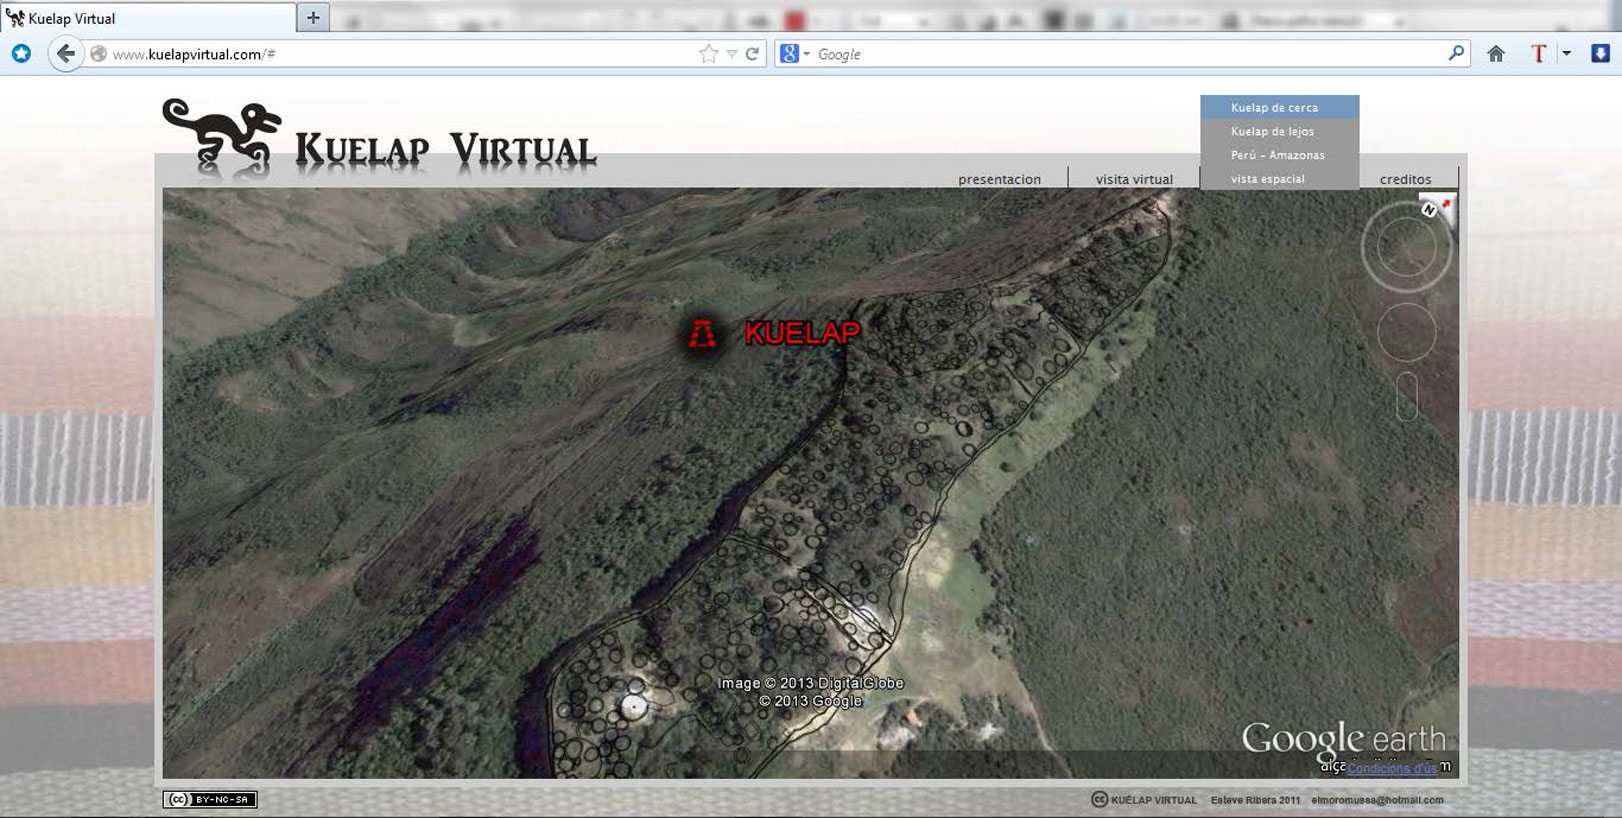1622x818 pixels.
Task: Open downloads with the blue arrow icon
Action: tap(1600, 54)
